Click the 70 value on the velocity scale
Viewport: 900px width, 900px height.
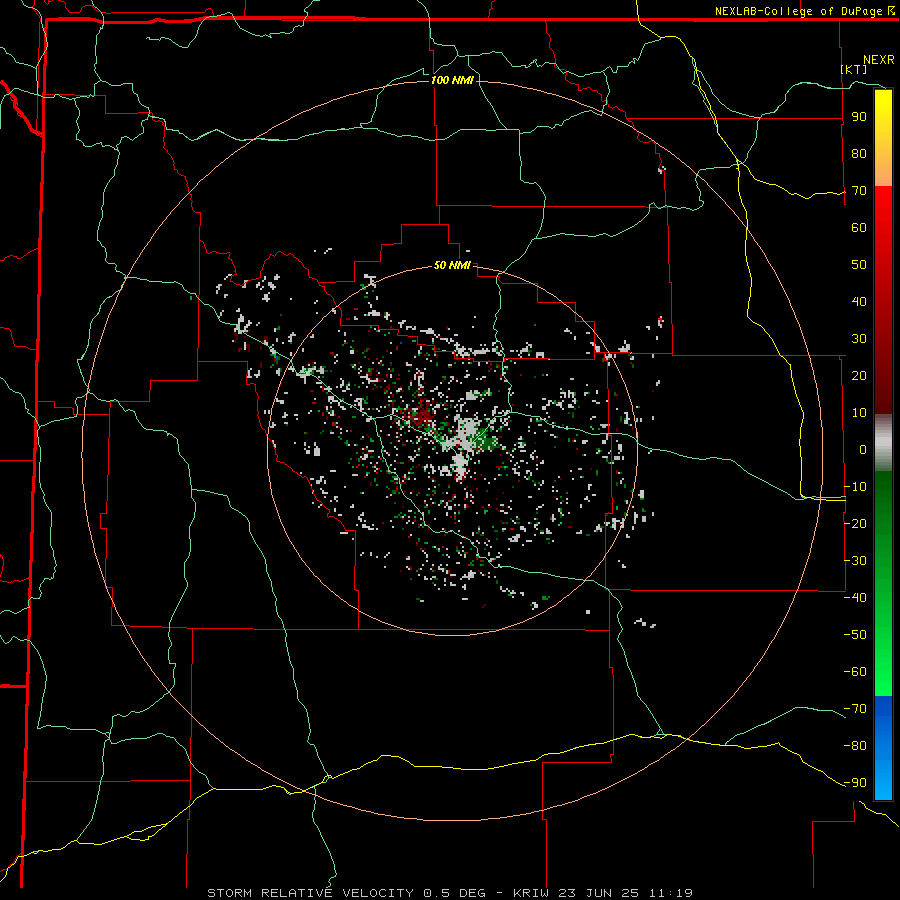click(859, 191)
